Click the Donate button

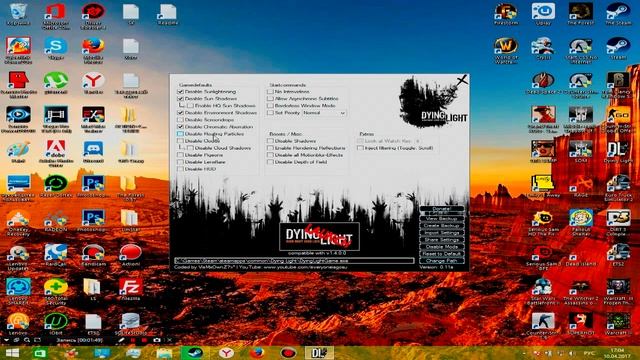click(x=442, y=209)
